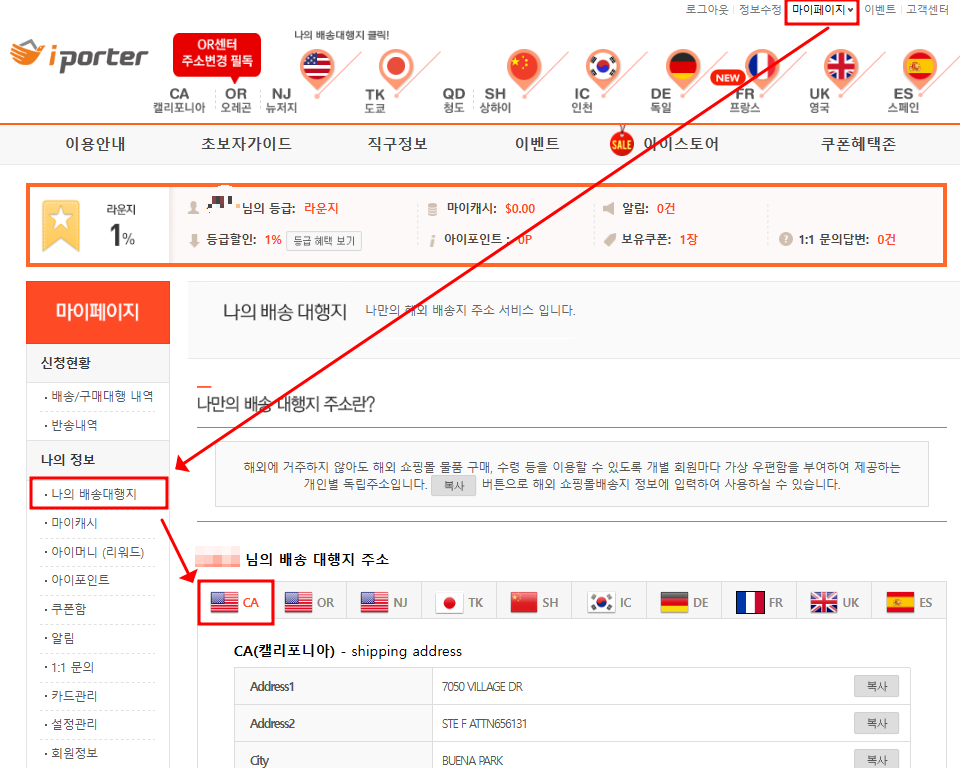Click the question mark icon by 1:1 문의답변
960x768 pixels.
pos(786,239)
